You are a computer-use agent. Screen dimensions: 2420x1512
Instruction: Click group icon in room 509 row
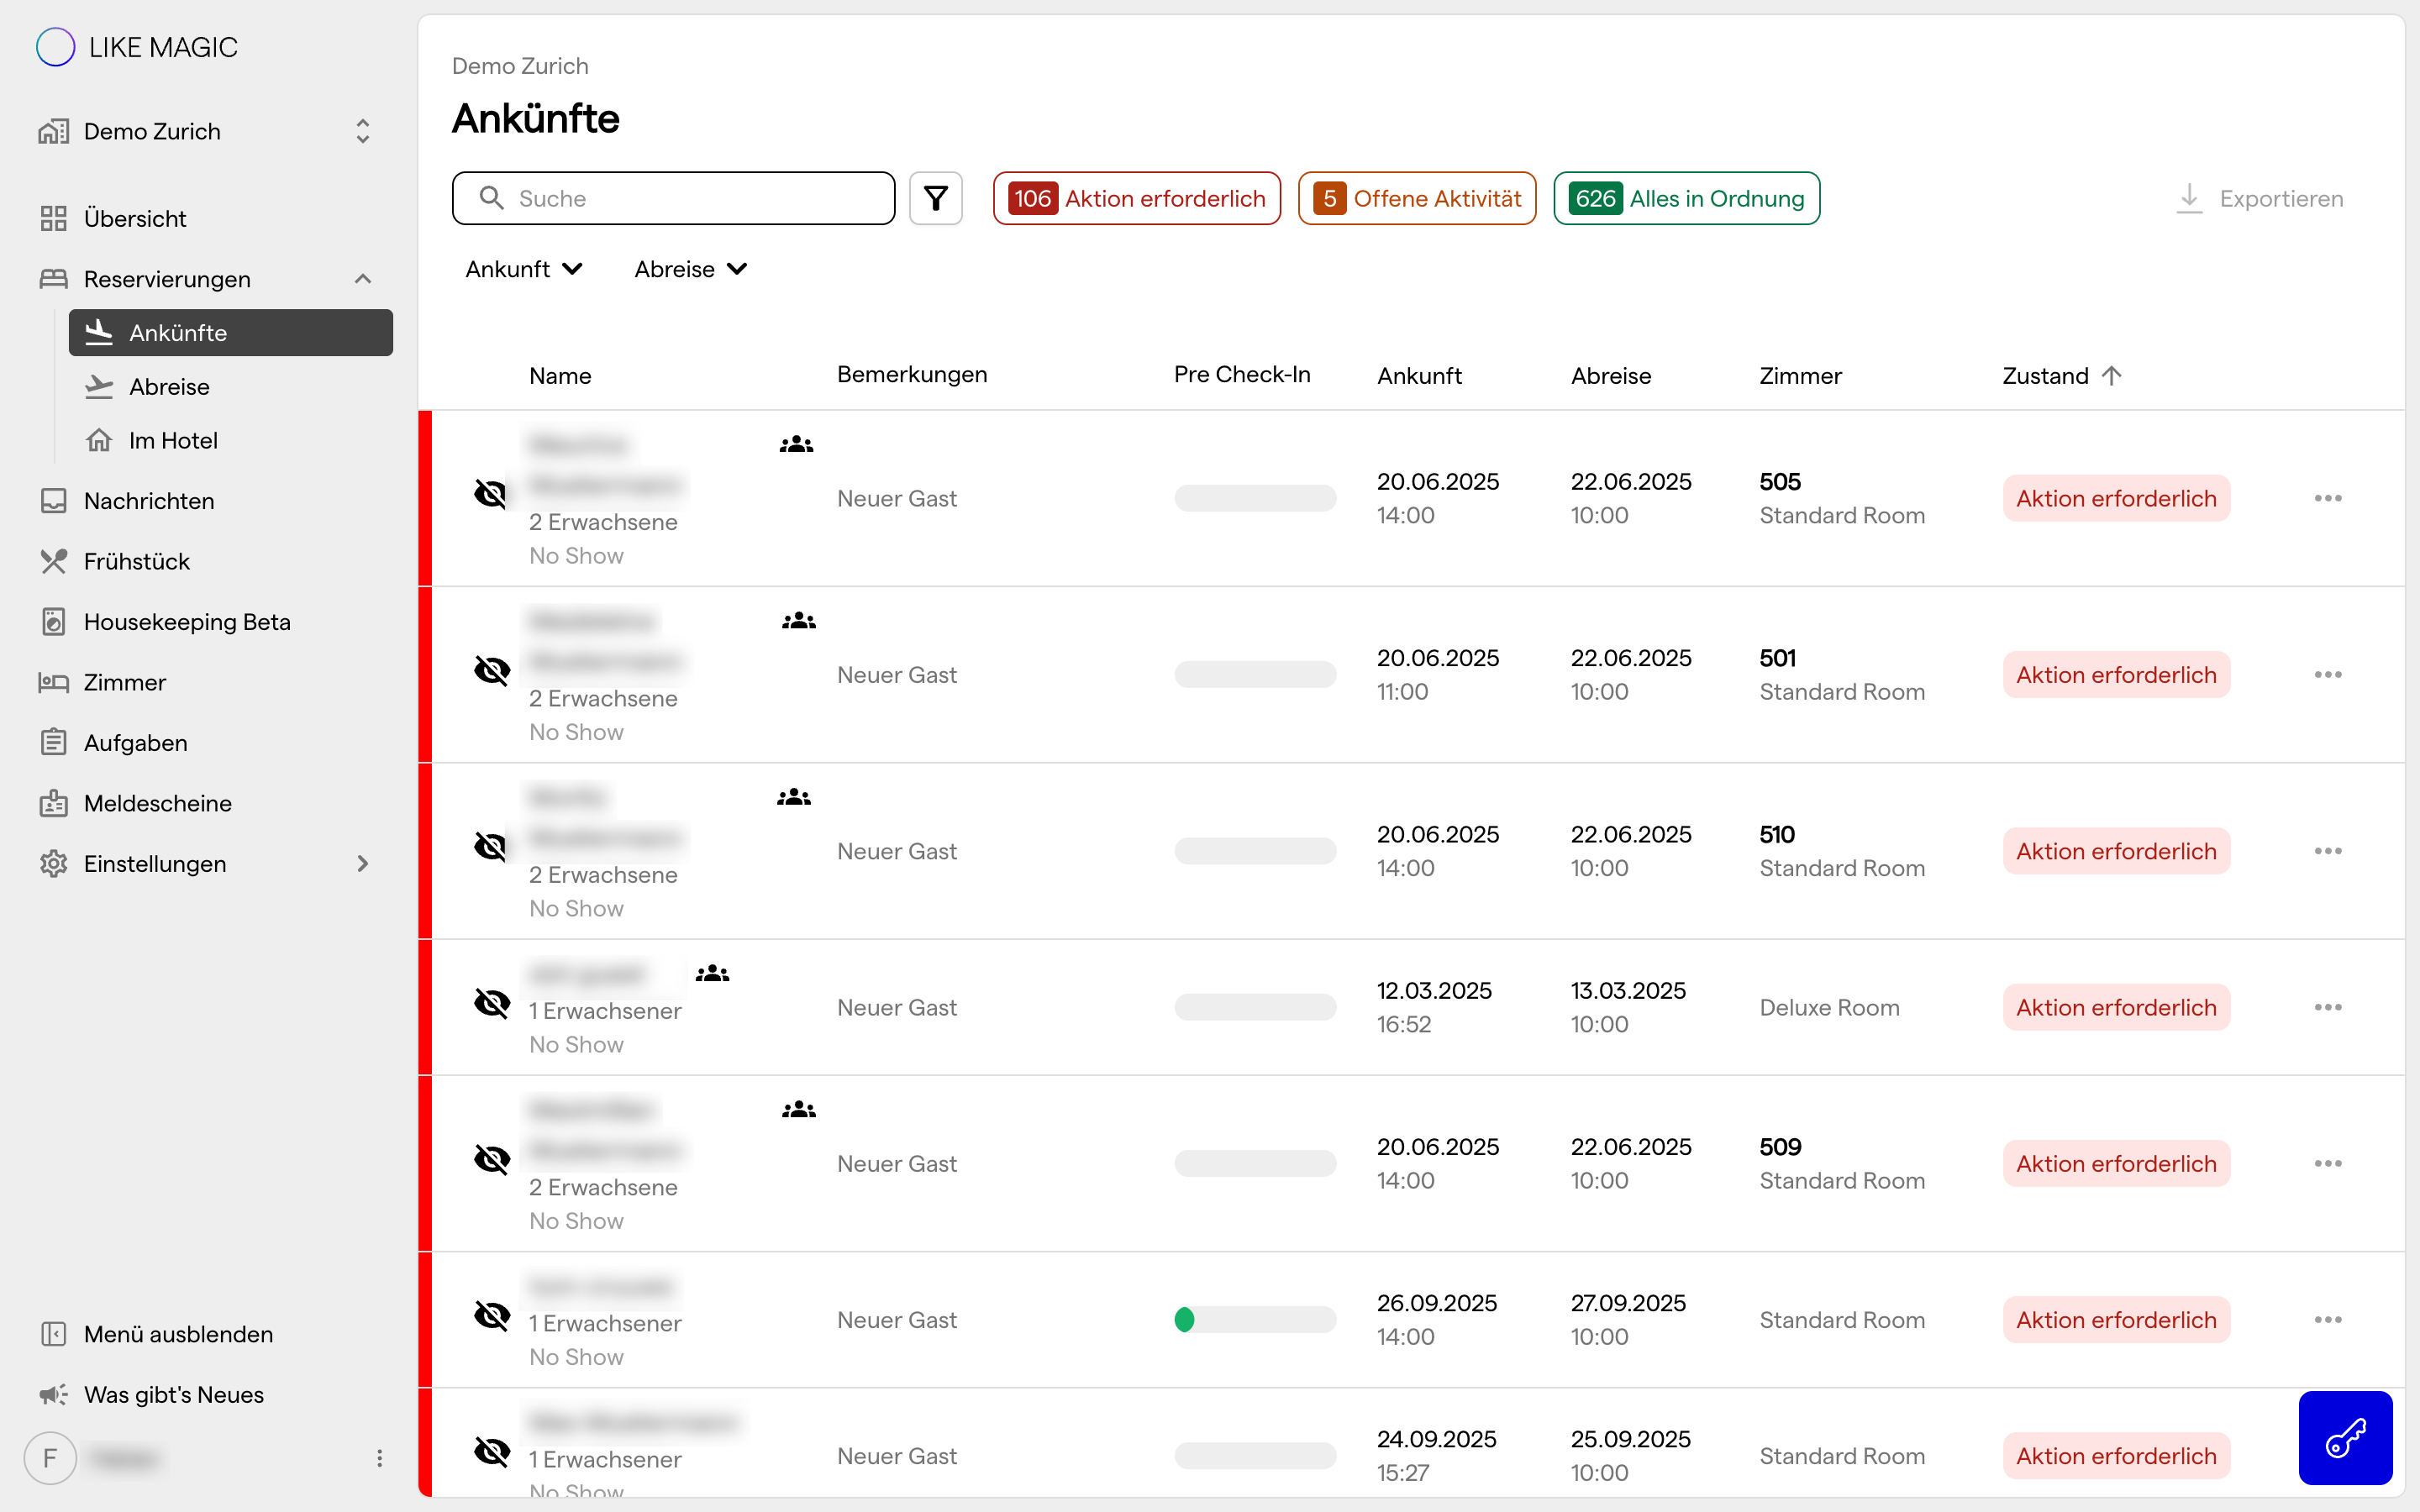click(x=798, y=1109)
